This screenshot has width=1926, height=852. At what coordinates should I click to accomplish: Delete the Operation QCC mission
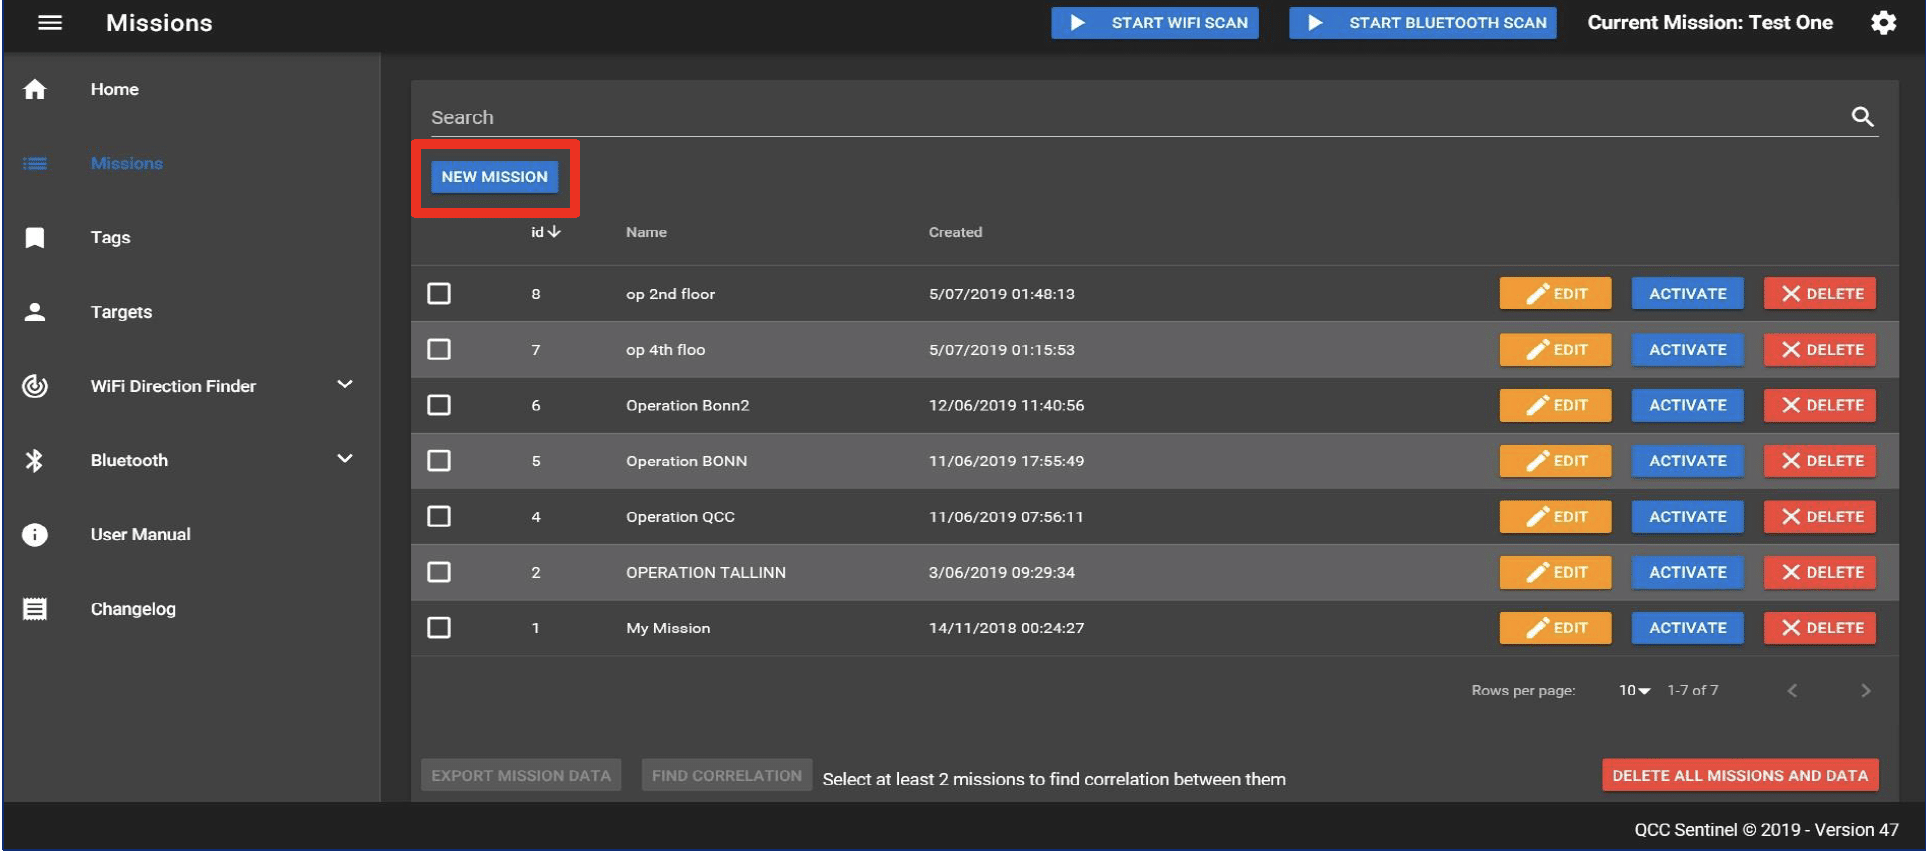pyautogui.click(x=1820, y=516)
